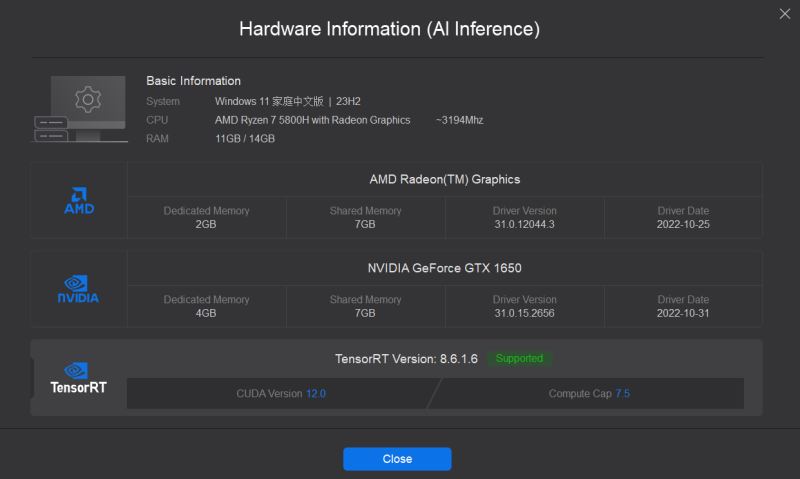Select the Compute Cap 7.5 value

coord(622,394)
